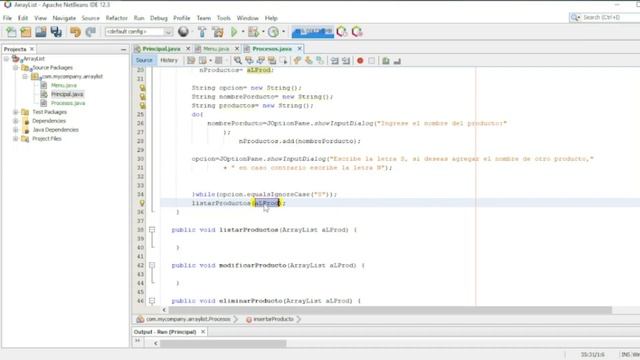The width and height of the screenshot is (640, 360).
Task: Start macro recording with red circle
Action: point(360,61)
